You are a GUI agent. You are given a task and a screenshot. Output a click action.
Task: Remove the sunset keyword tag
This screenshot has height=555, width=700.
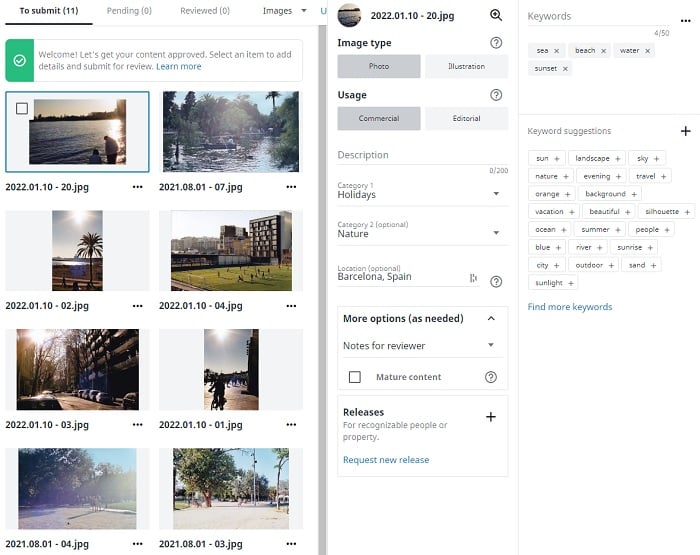(x=565, y=69)
